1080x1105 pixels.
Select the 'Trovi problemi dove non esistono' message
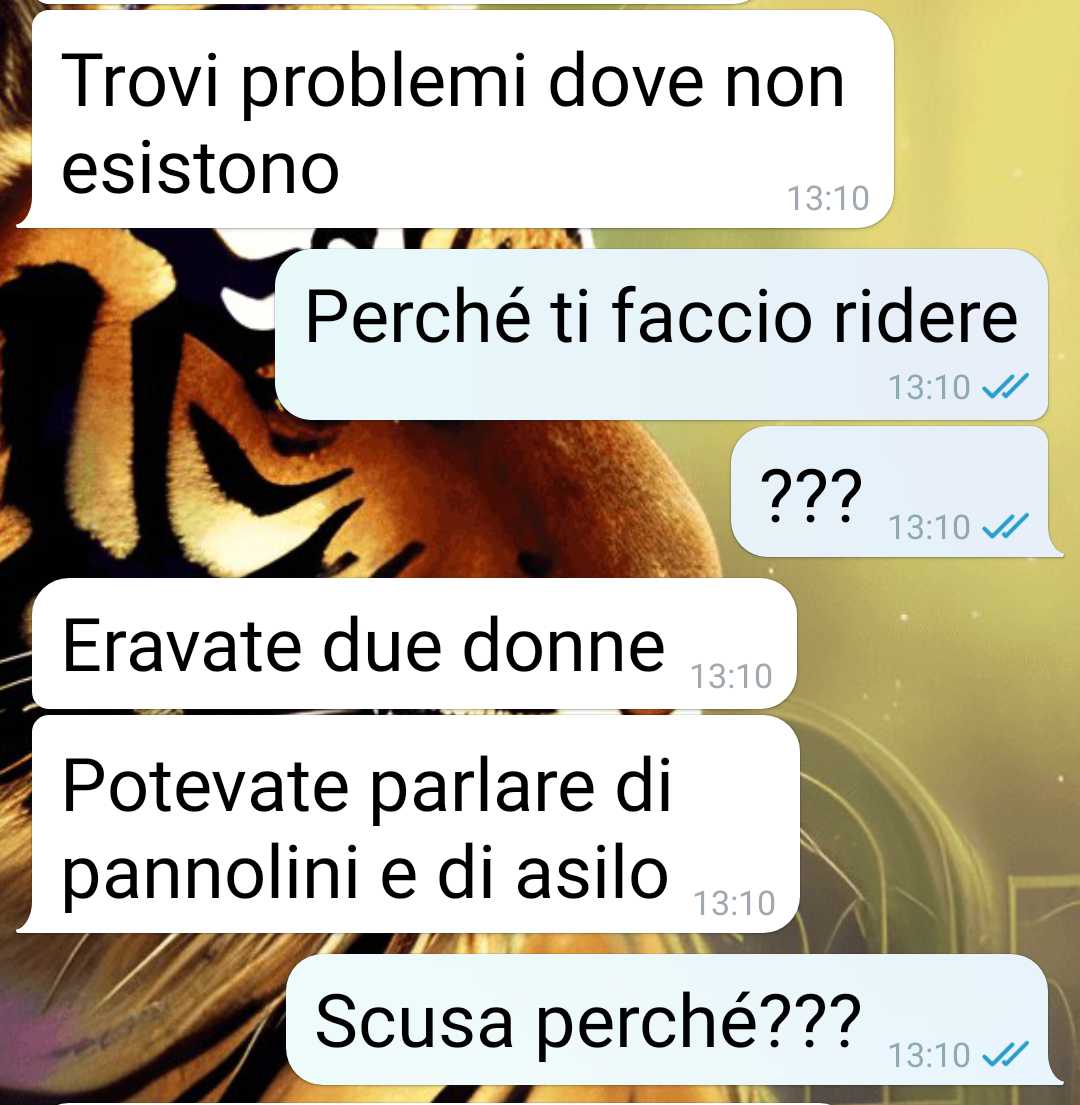[x=455, y=119]
